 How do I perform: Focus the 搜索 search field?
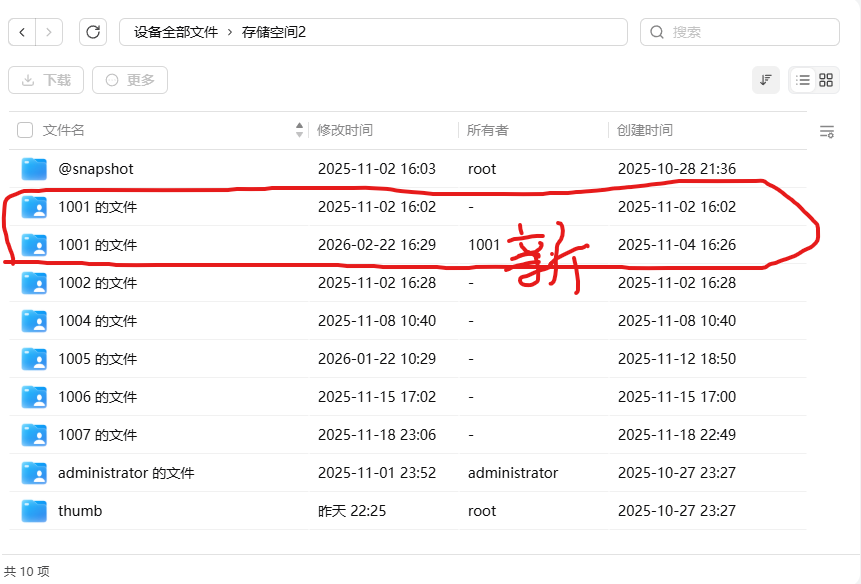click(740, 32)
